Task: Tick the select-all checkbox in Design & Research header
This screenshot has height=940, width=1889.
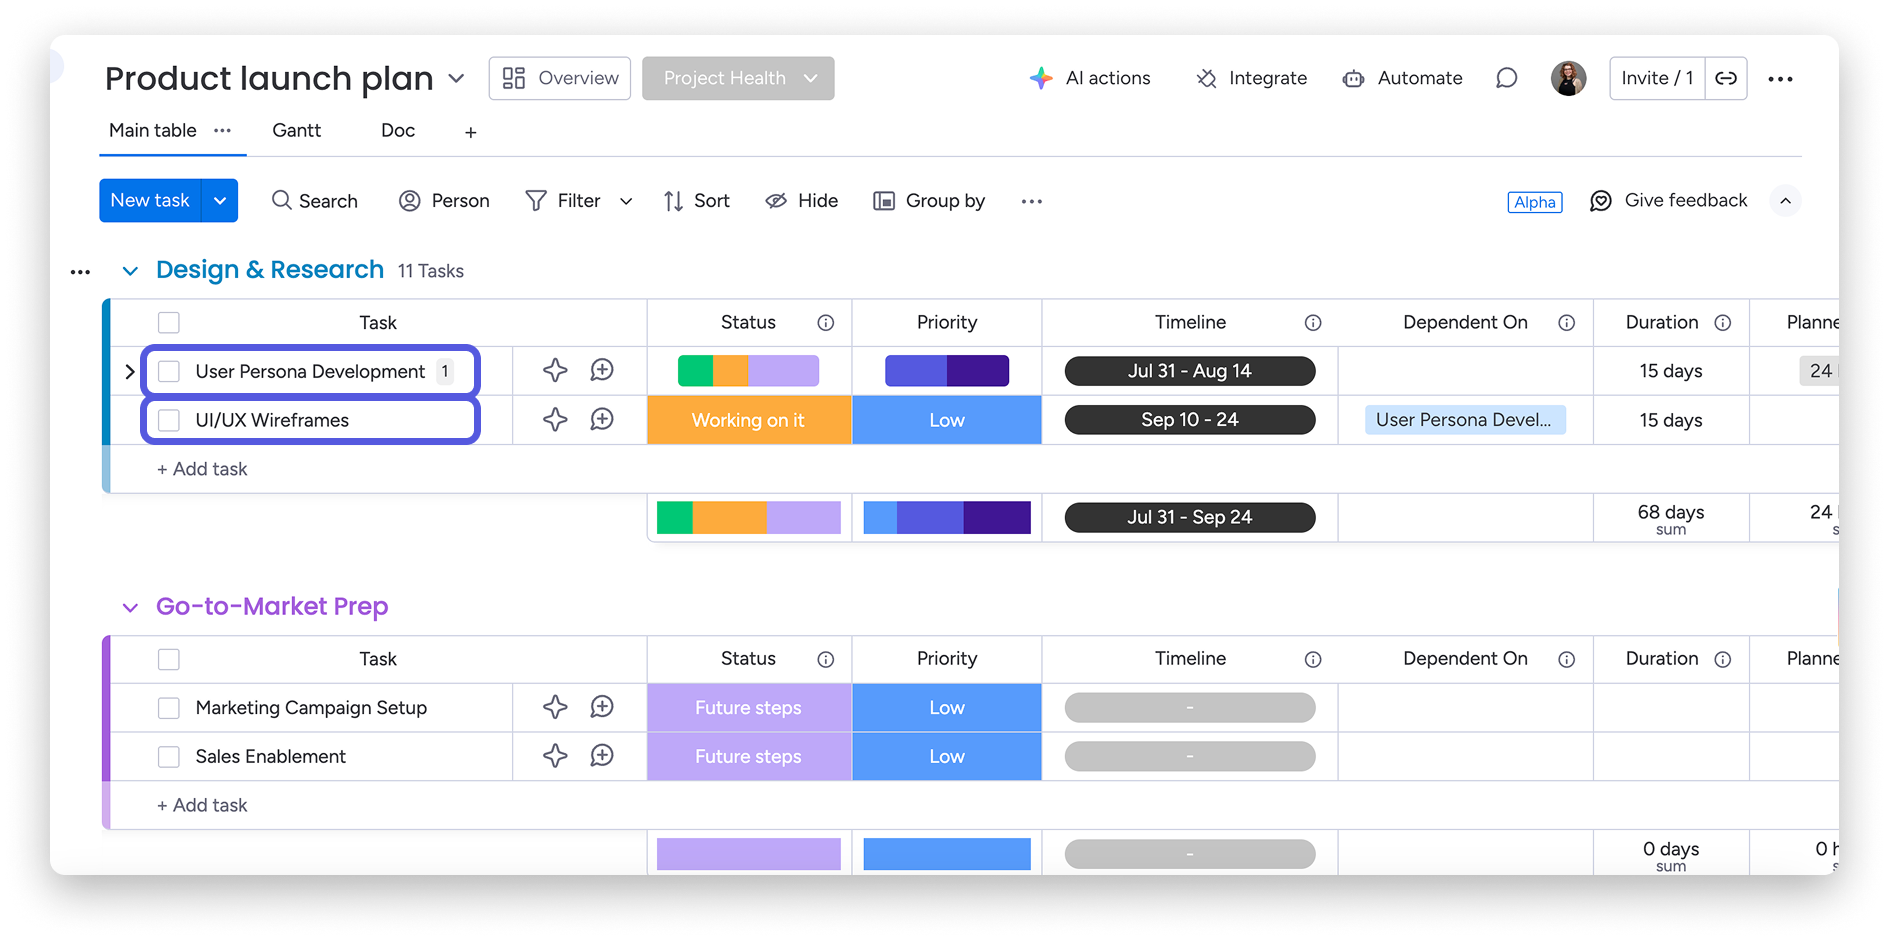Action: [x=169, y=322]
